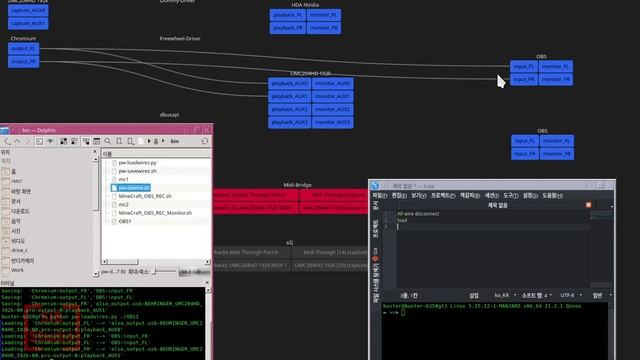Close Dolphin's embedded terminal panel
The image size is (640, 360).
click(x=207, y=282)
